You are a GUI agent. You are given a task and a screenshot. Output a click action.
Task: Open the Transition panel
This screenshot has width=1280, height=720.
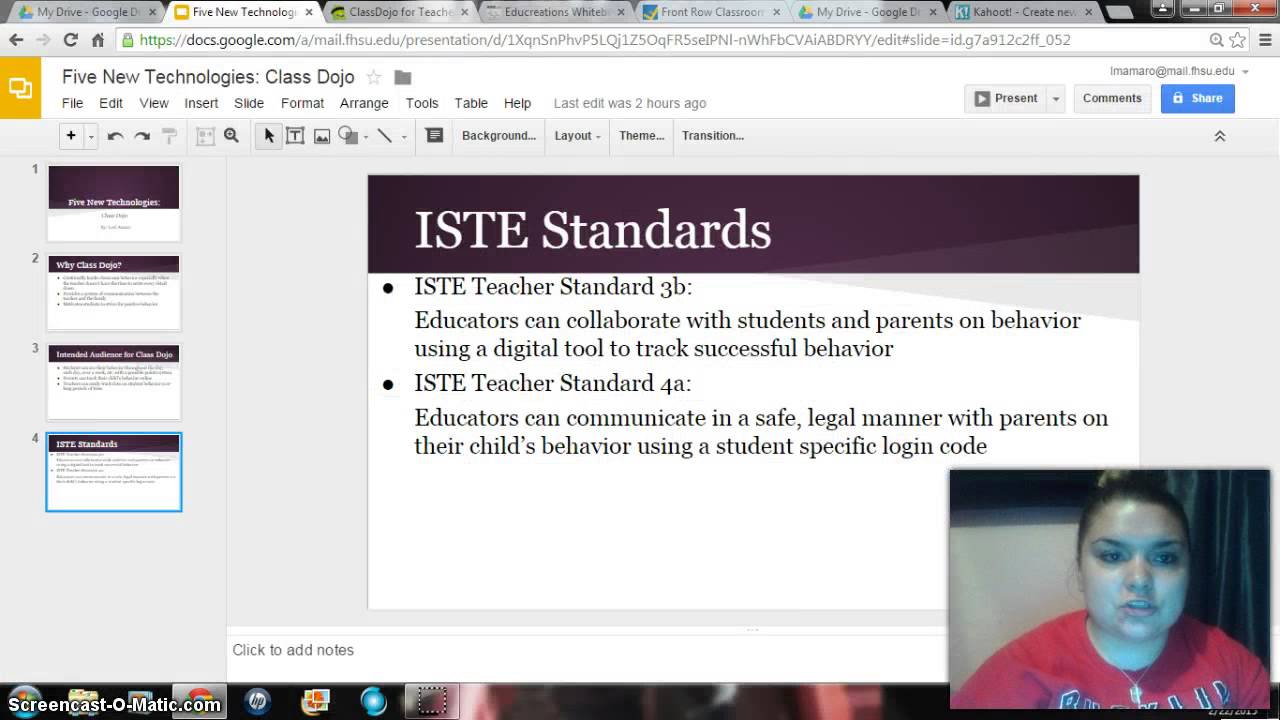[713, 136]
